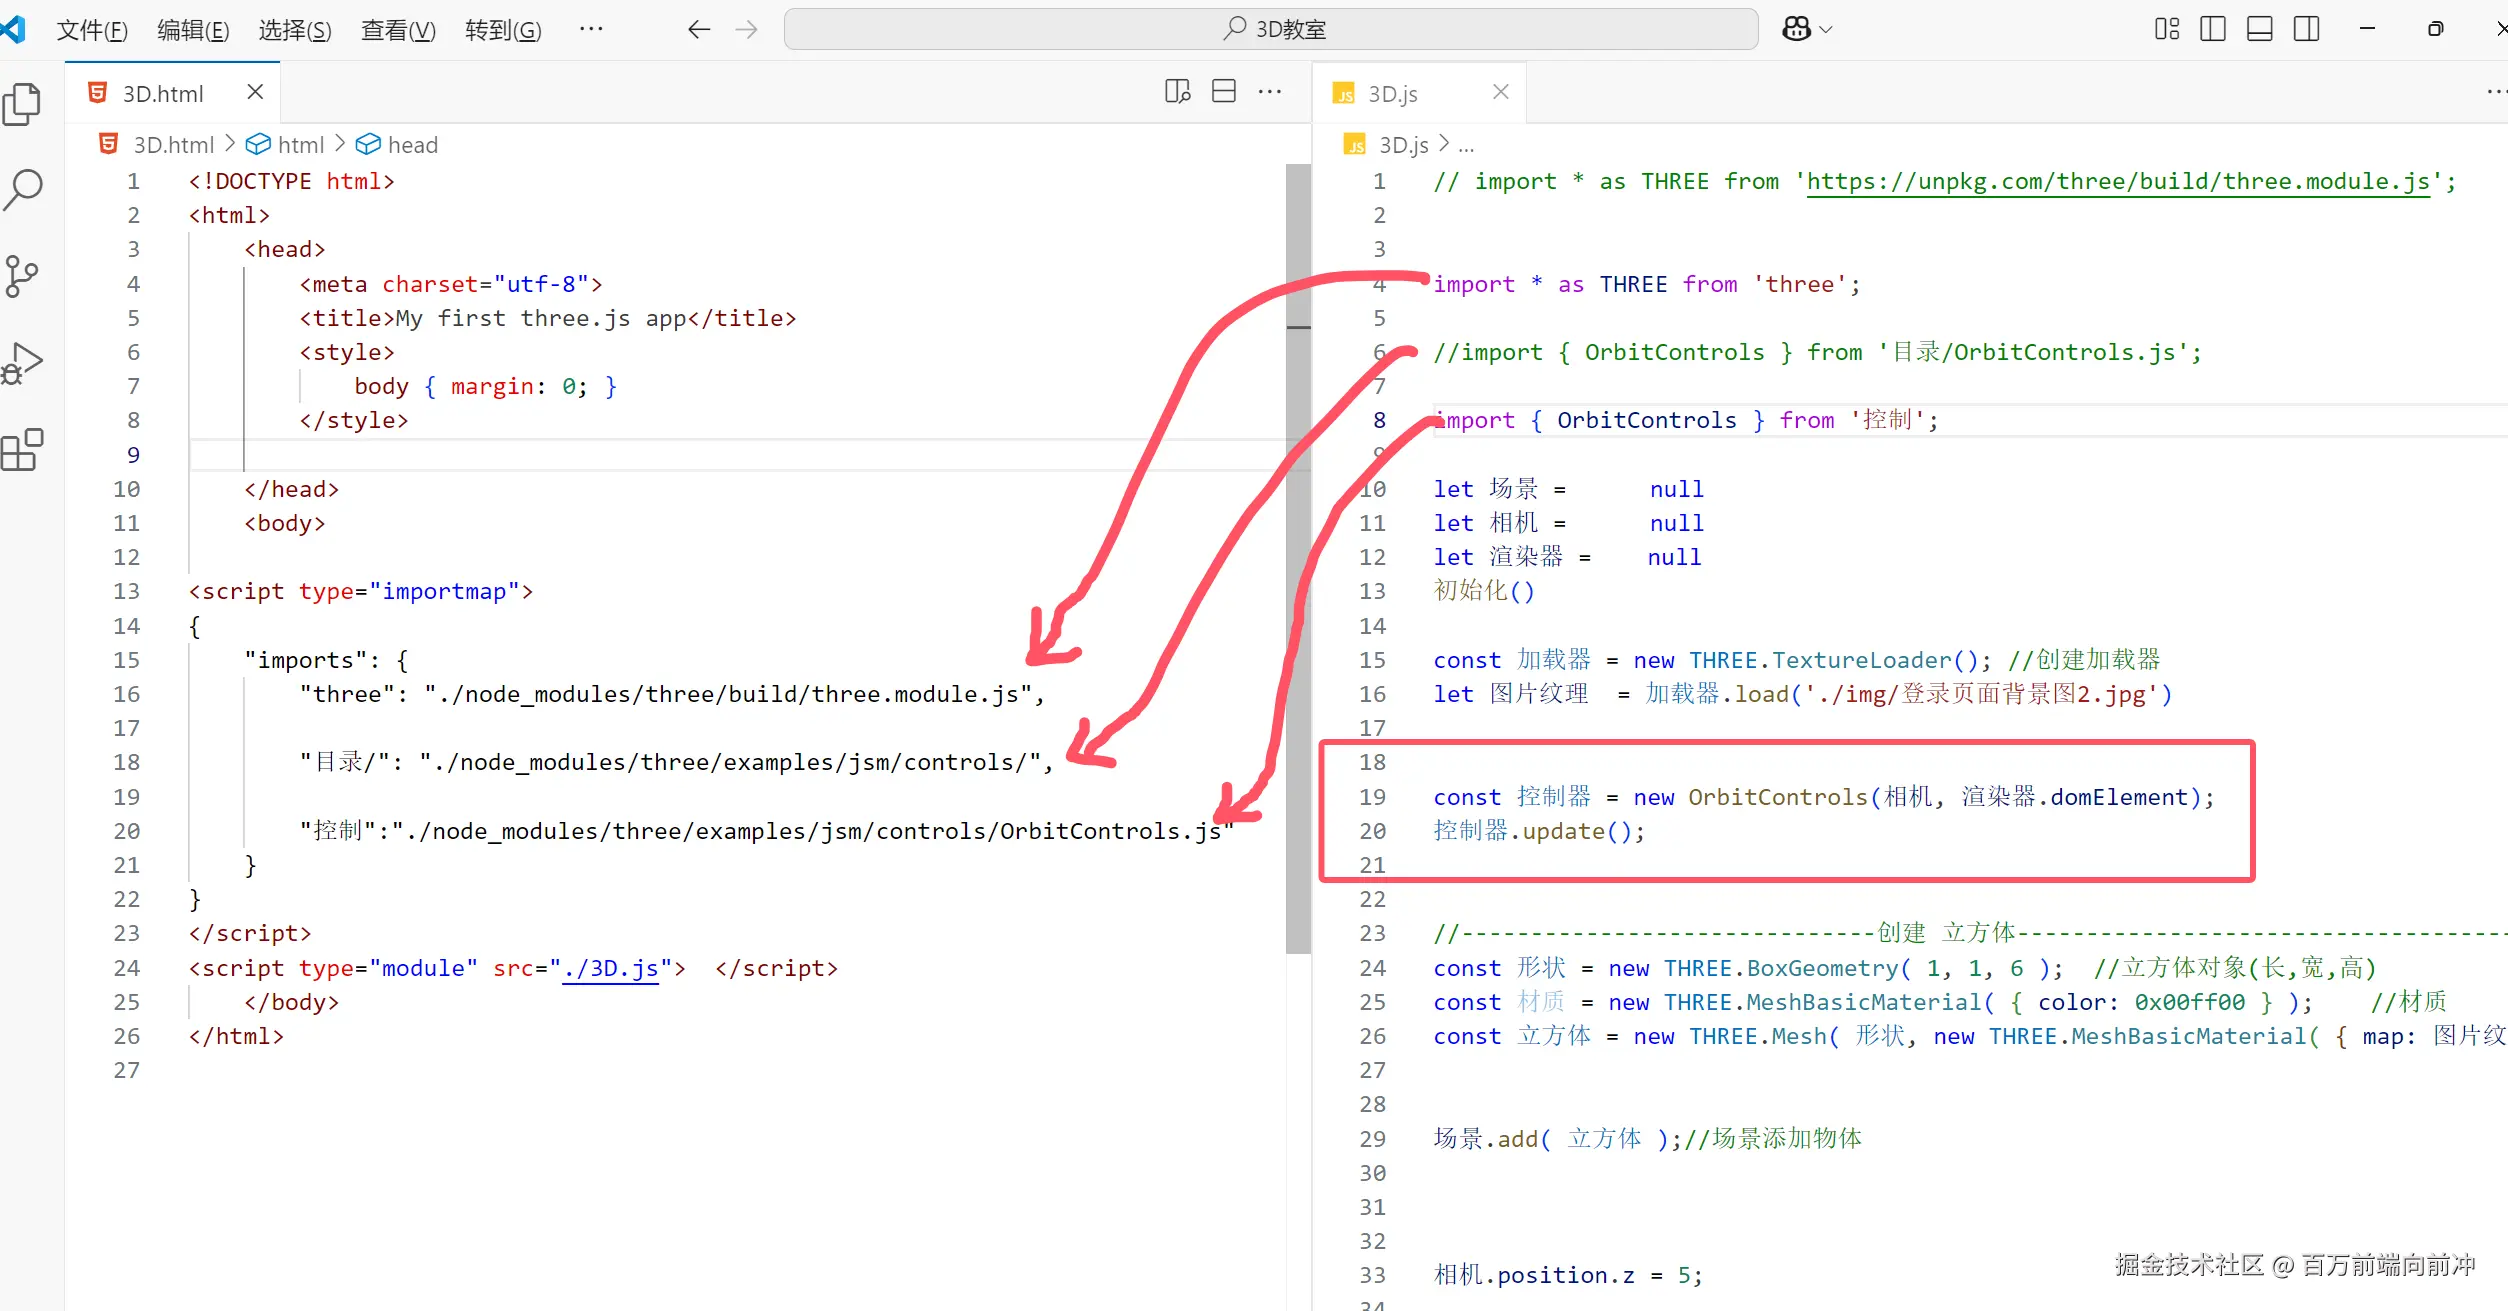Toggle the primary side bar
2508x1311 pixels.
(2213, 29)
